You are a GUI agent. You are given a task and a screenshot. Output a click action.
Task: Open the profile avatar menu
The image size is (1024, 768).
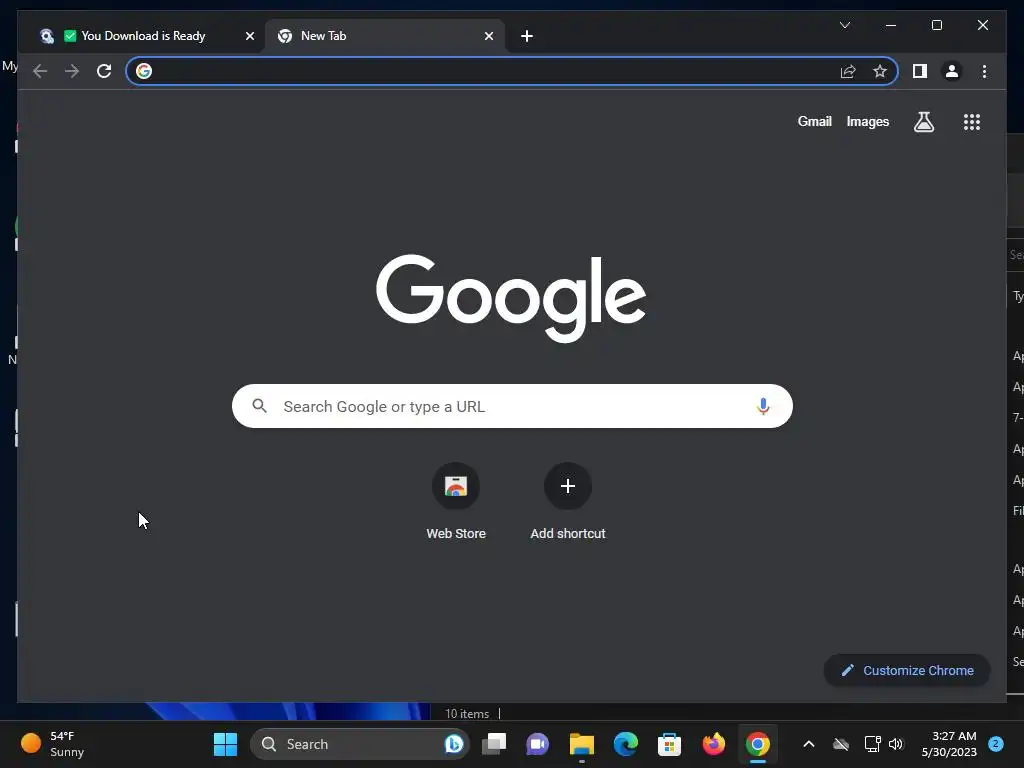[x=952, y=71]
